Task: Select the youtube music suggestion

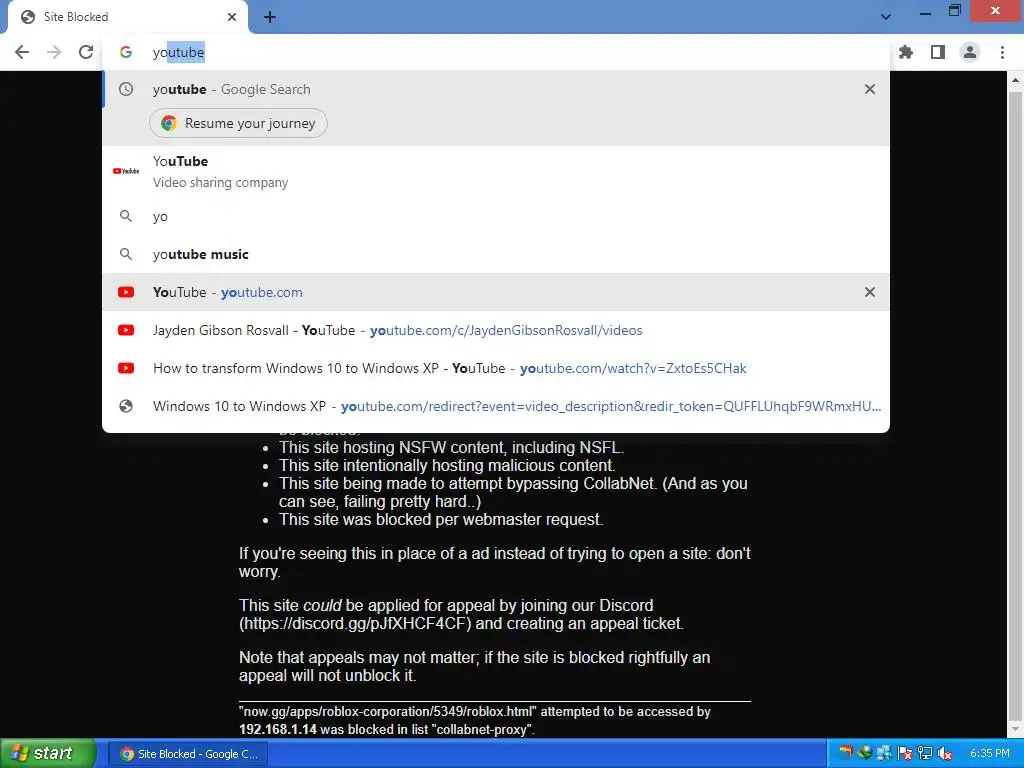Action: (496, 254)
